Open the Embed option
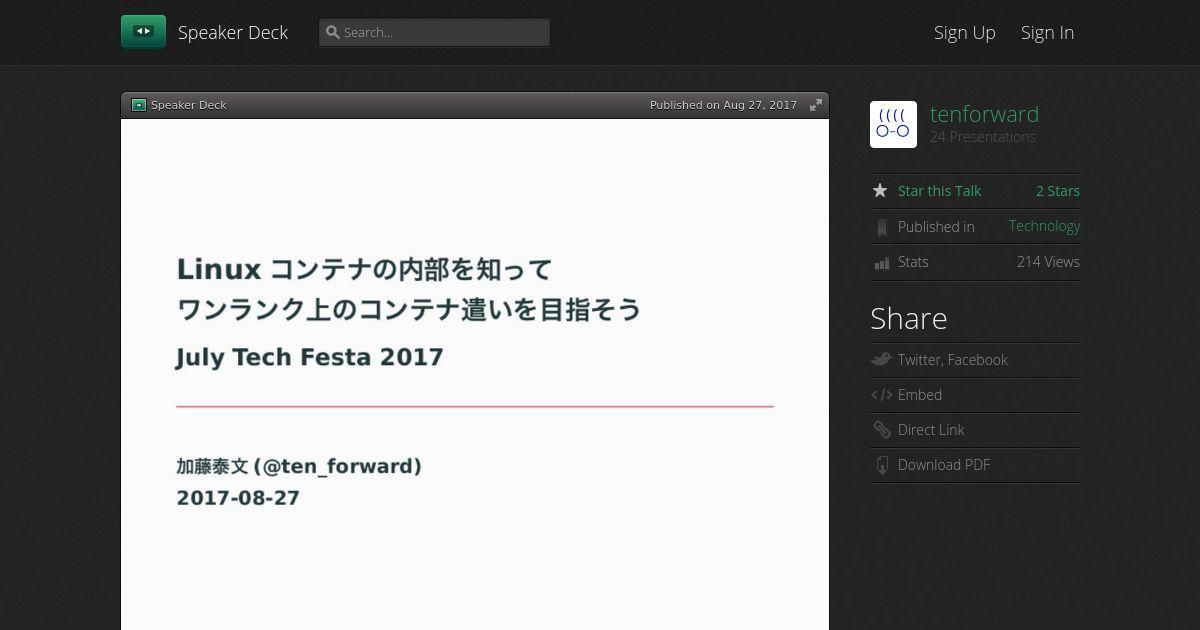This screenshot has width=1200, height=630. (920, 395)
